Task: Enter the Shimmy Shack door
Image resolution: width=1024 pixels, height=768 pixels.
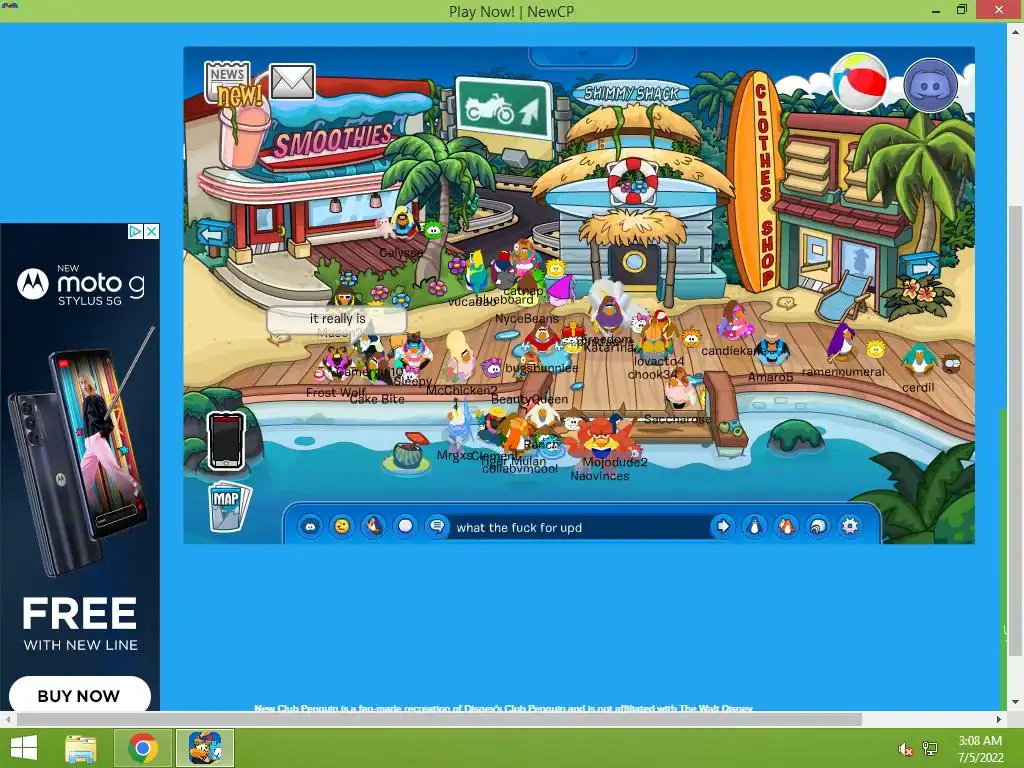Action: tap(633, 263)
